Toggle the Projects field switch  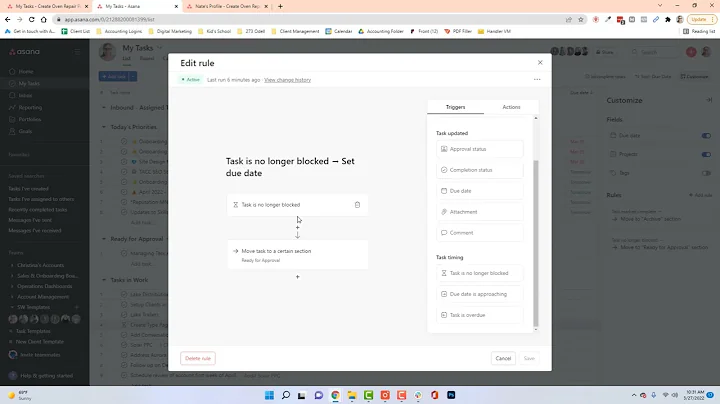click(x=706, y=154)
